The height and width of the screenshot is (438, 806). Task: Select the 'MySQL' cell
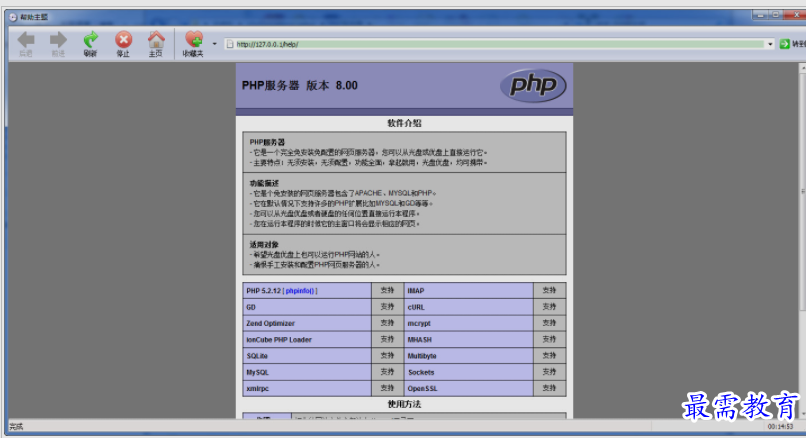coord(307,372)
